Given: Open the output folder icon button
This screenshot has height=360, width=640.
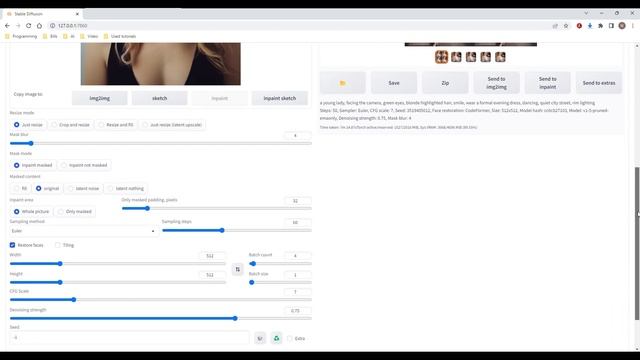Looking at the screenshot, I should tap(342, 83).
